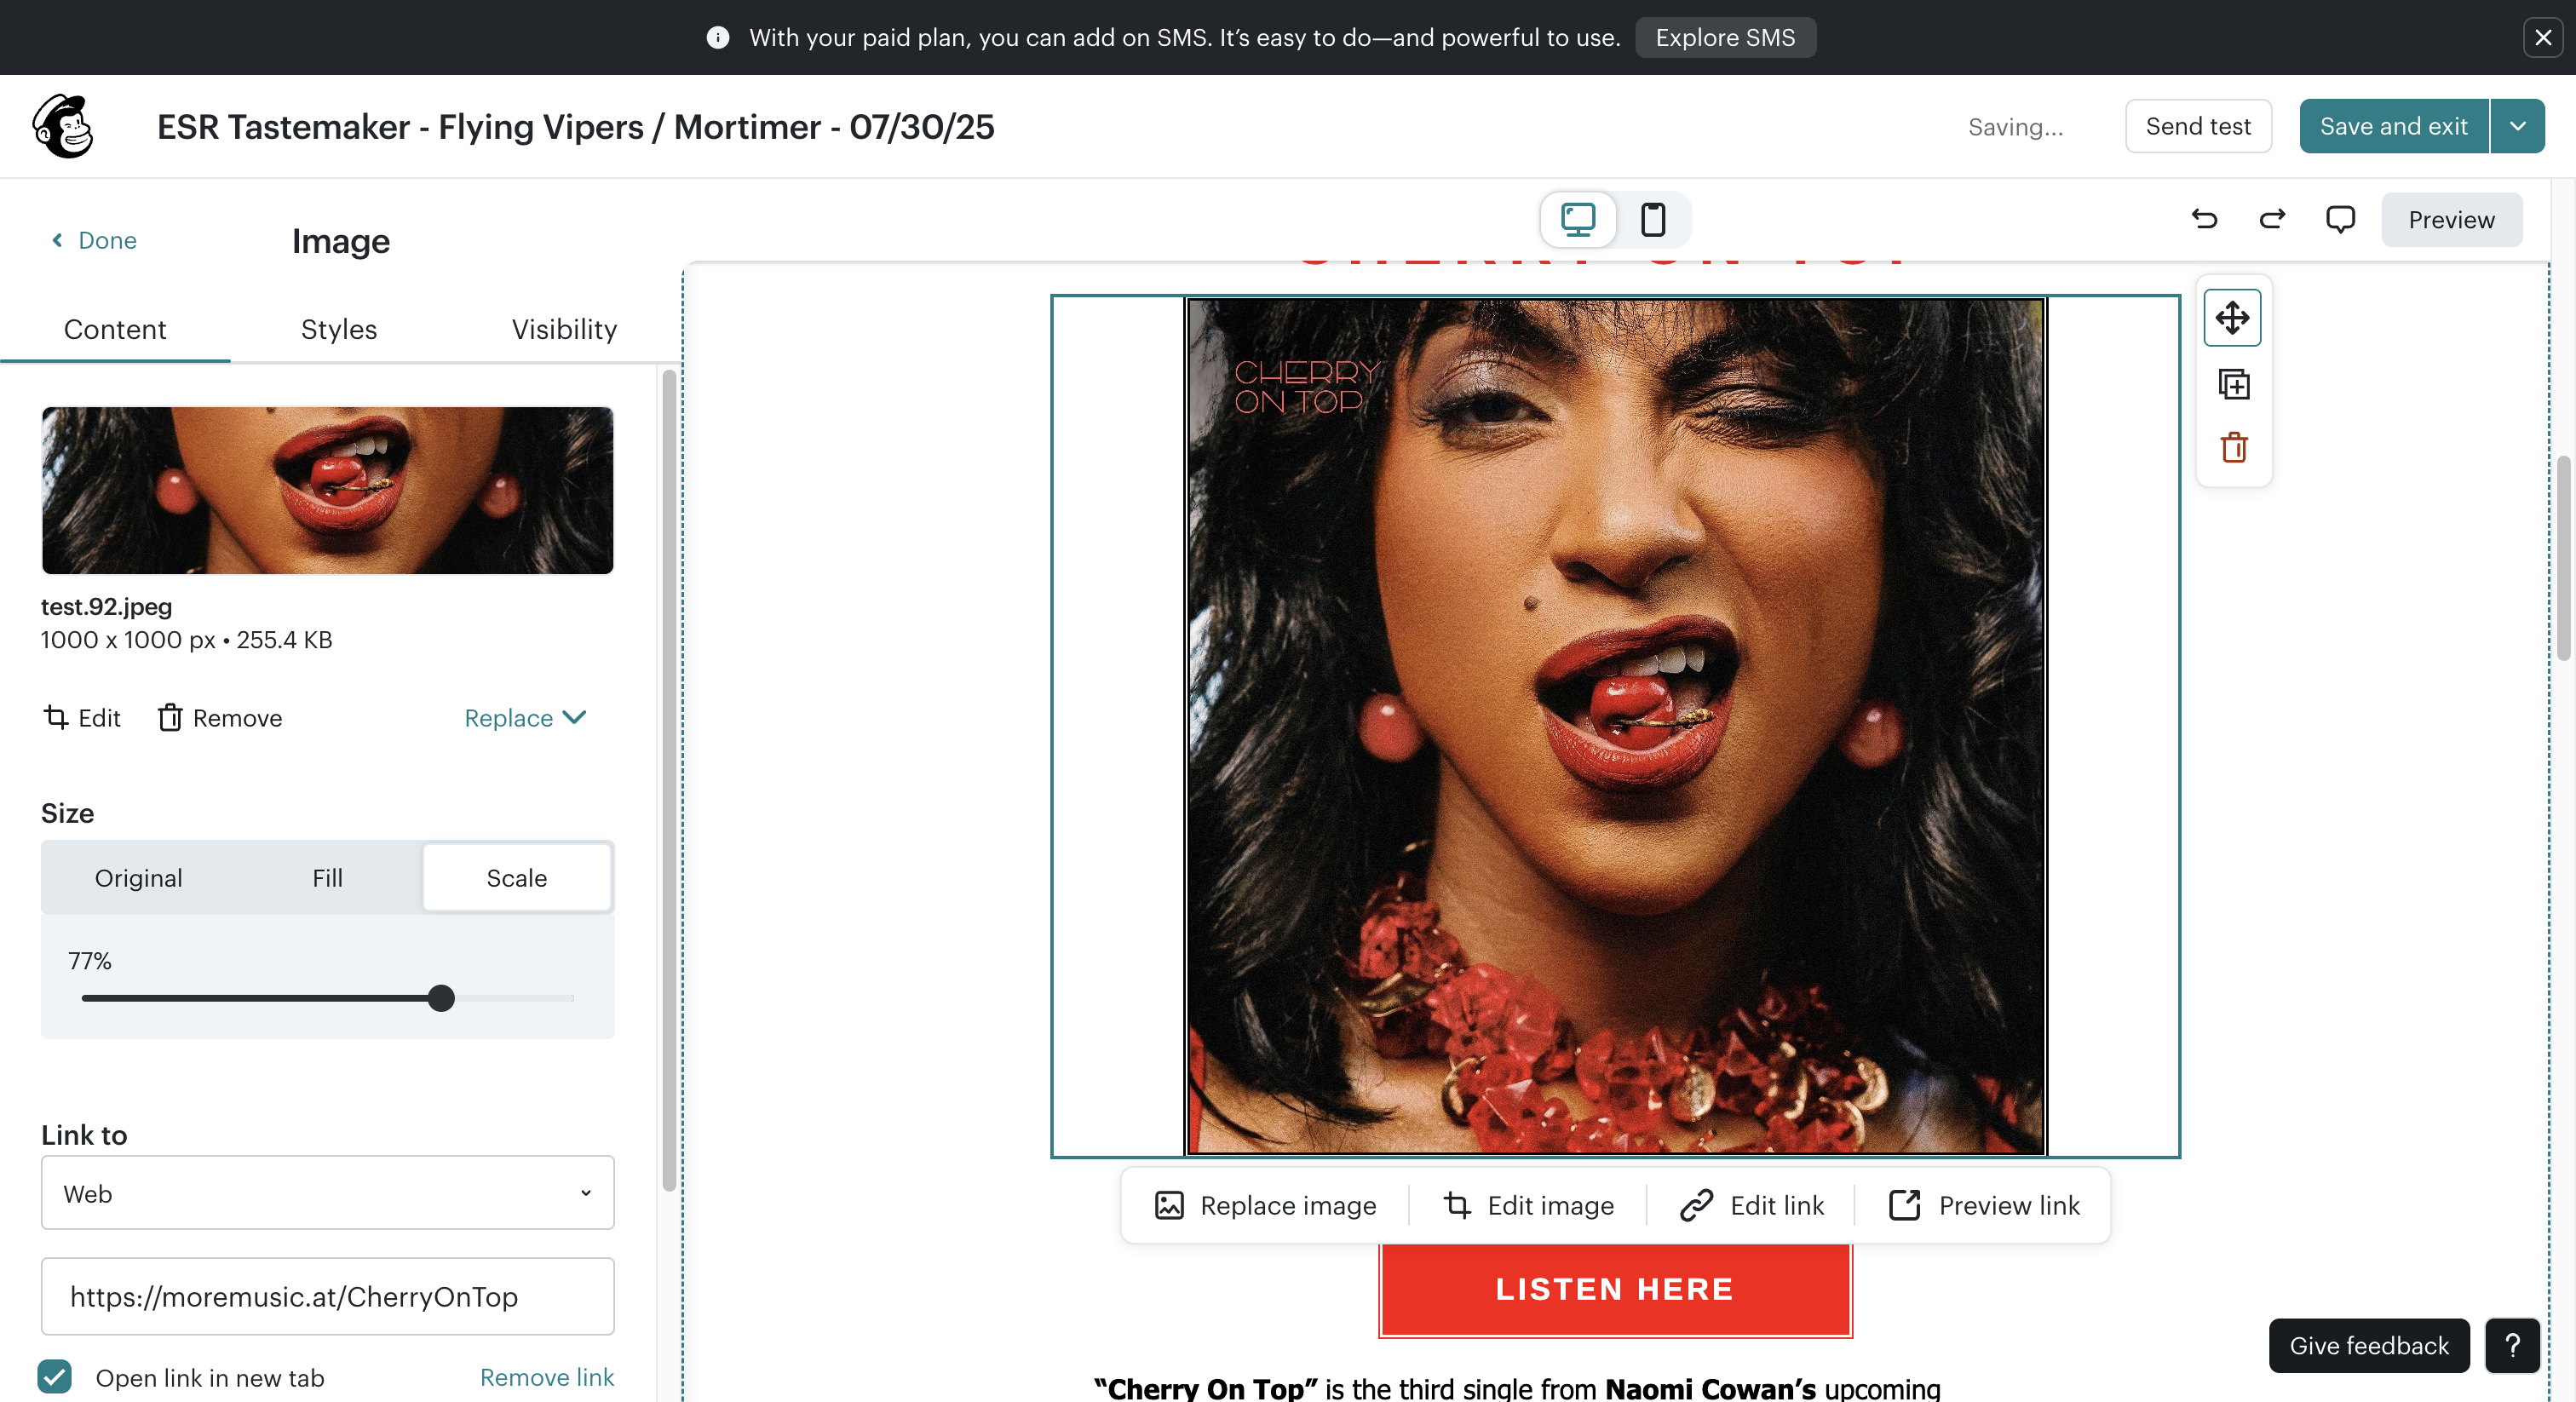
Task: Expand the Replace dropdown
Action: pyautogui.click(x=526, y=717)
